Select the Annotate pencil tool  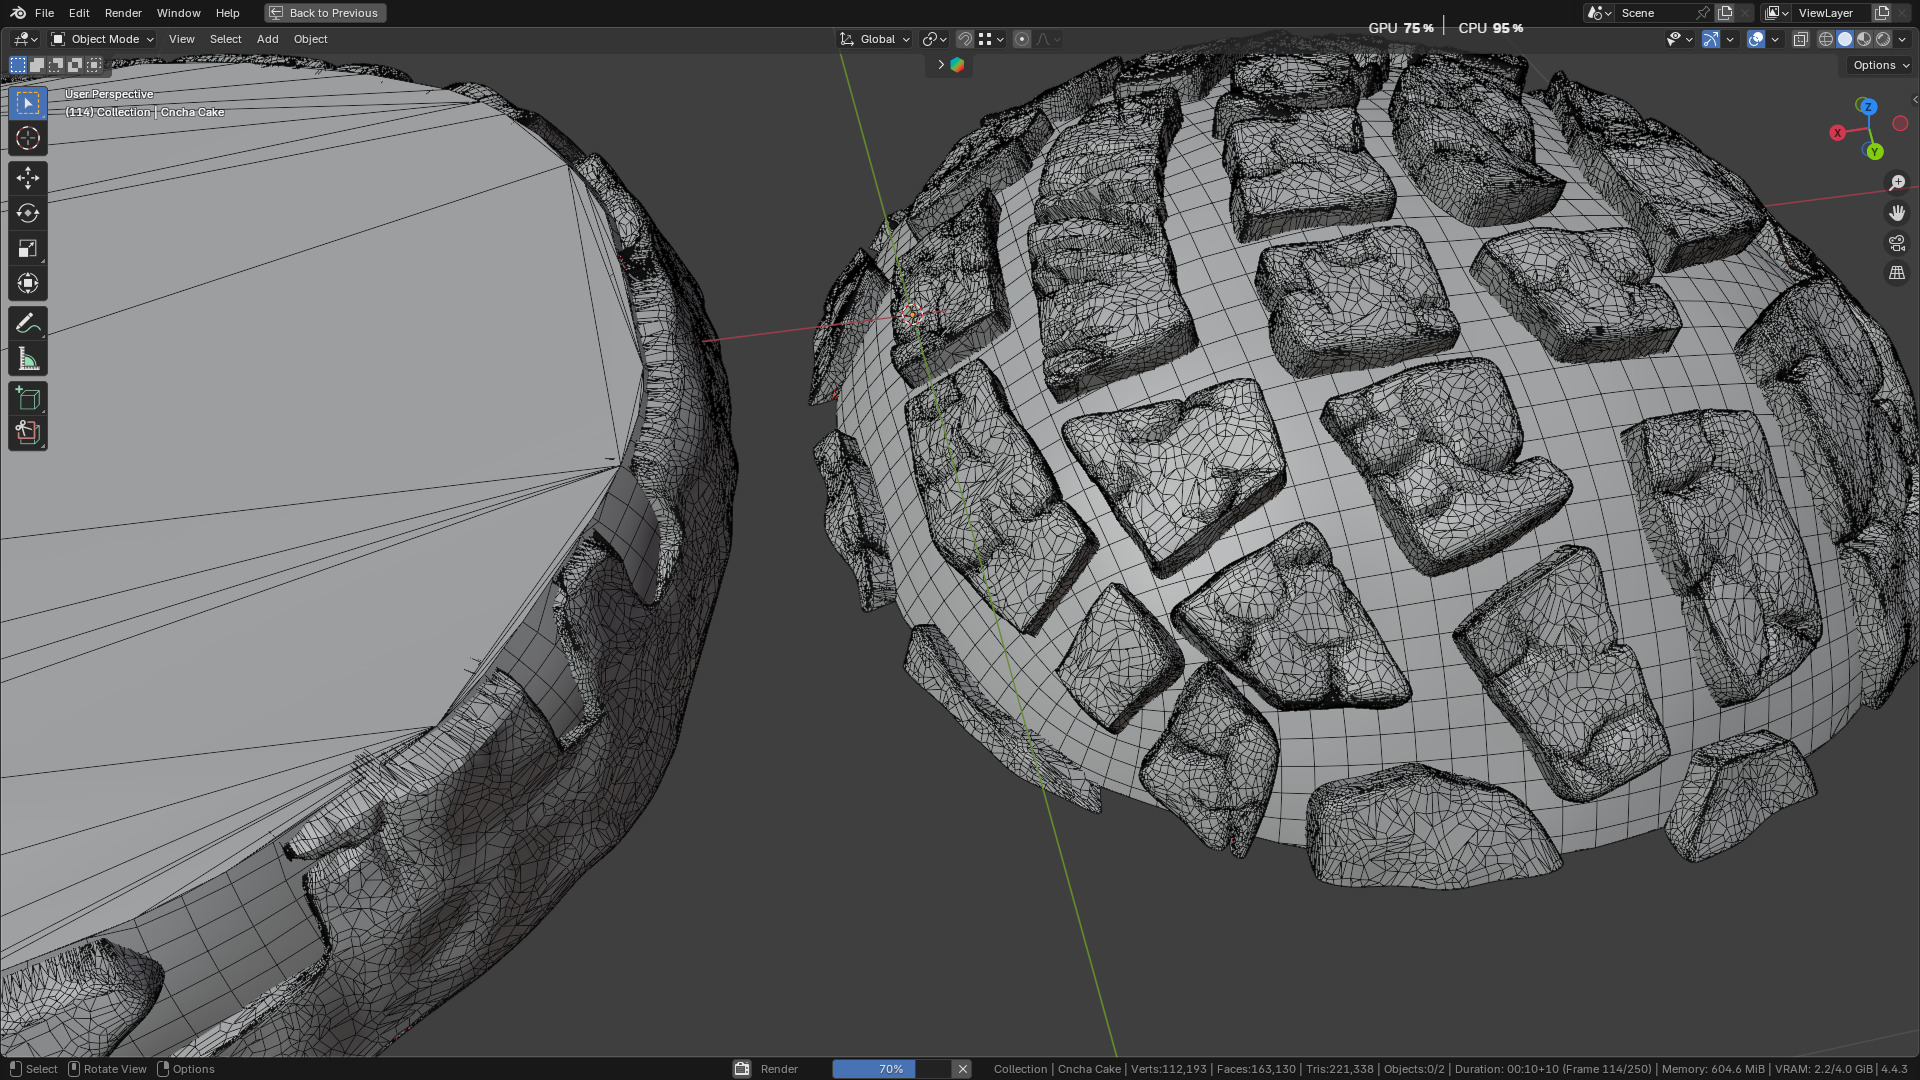tap(28, 323)
